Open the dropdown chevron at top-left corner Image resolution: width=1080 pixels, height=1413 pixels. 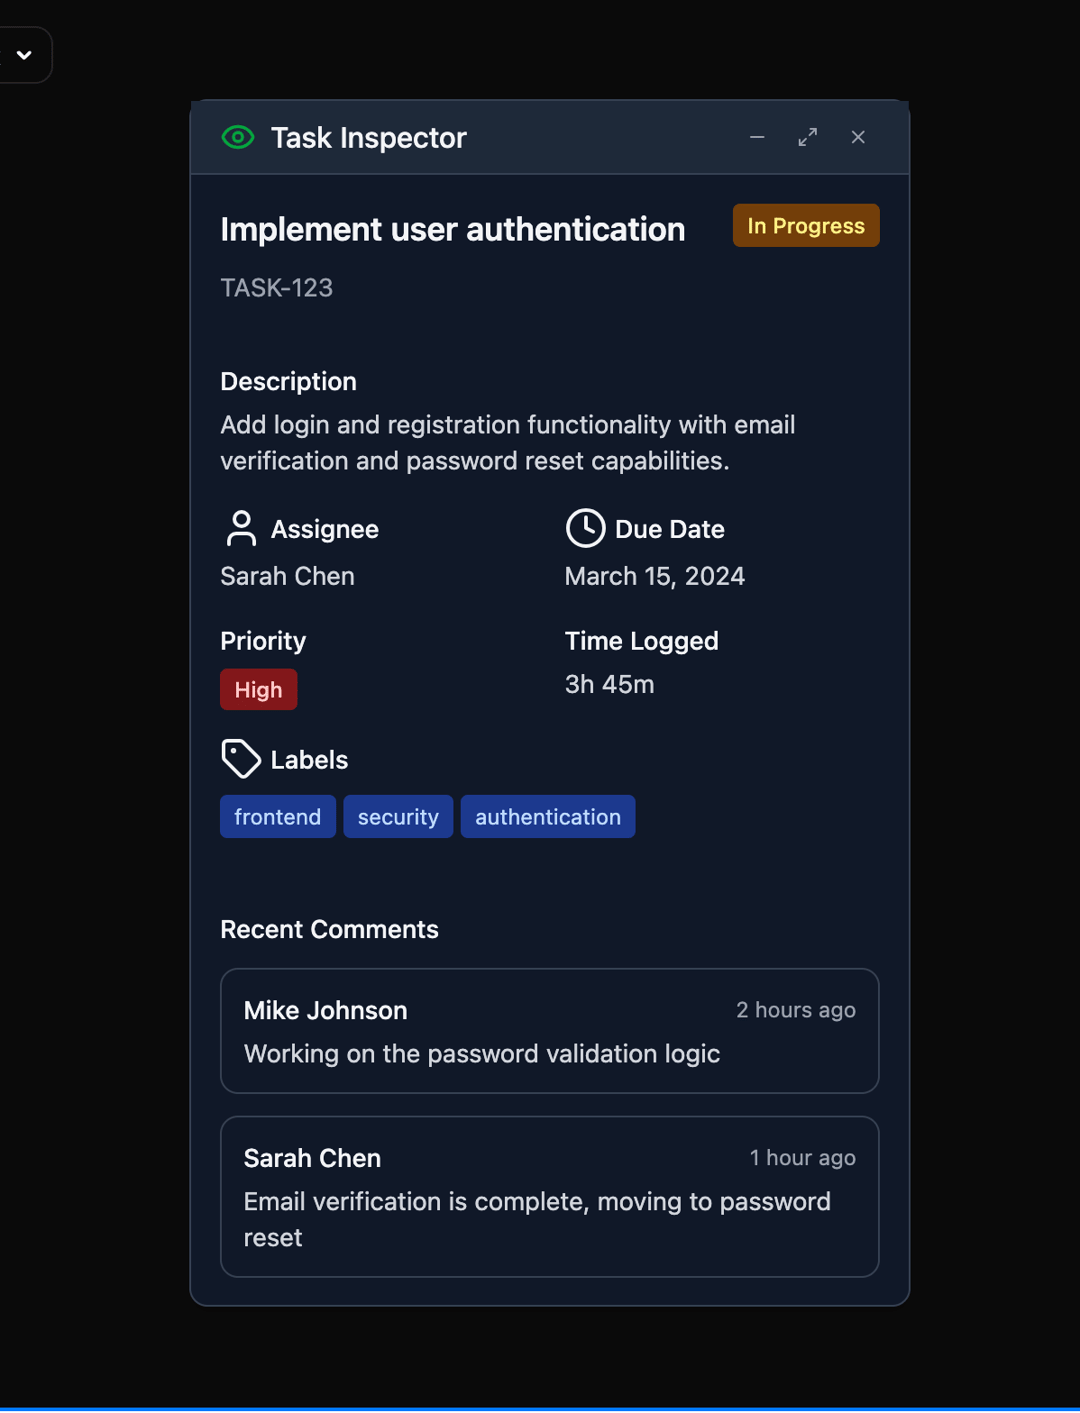(24, 55)
